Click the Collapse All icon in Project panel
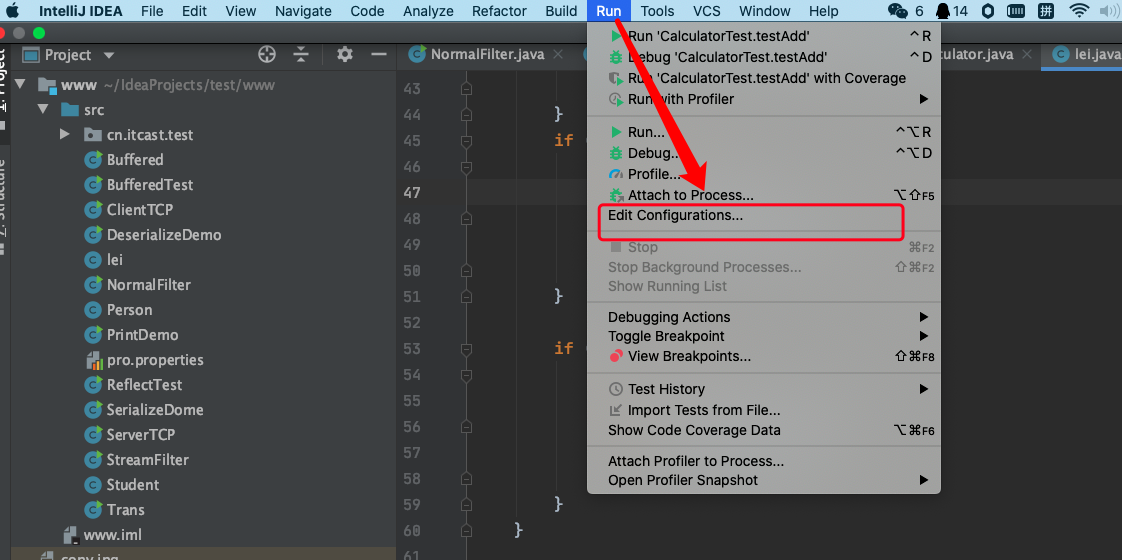 pos(301,54)
